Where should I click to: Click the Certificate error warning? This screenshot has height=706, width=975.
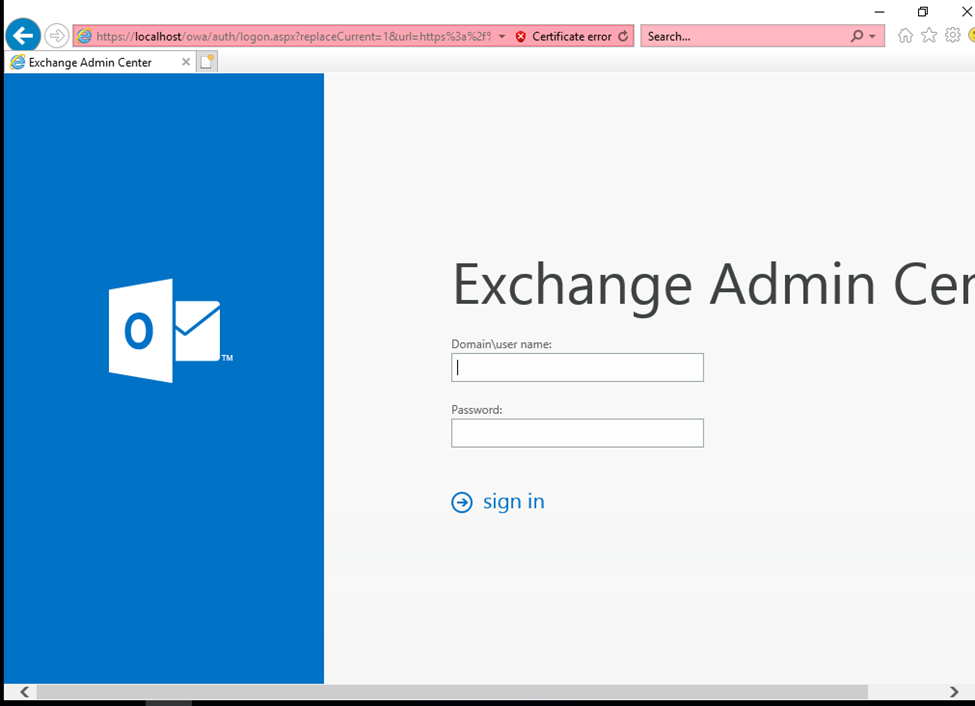563,36
